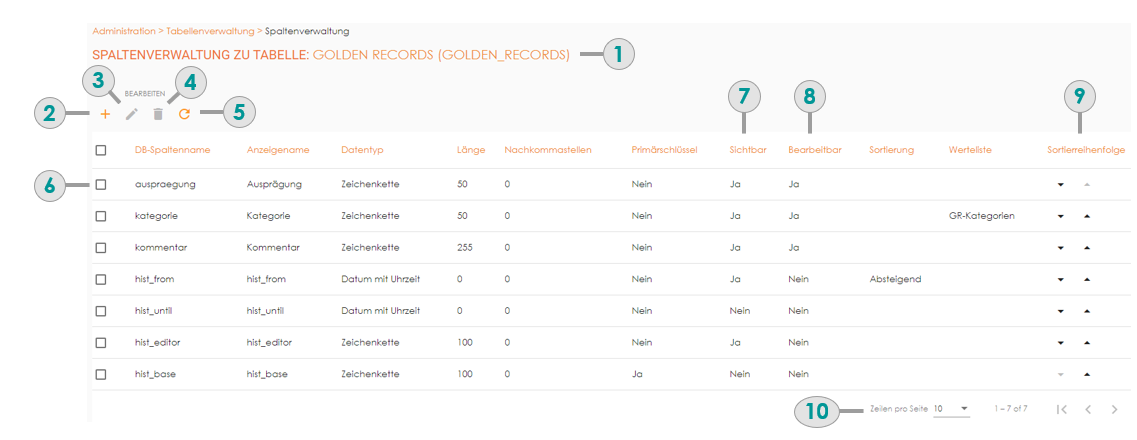Go to next page of results
1137x440 pixels.
1114,409
